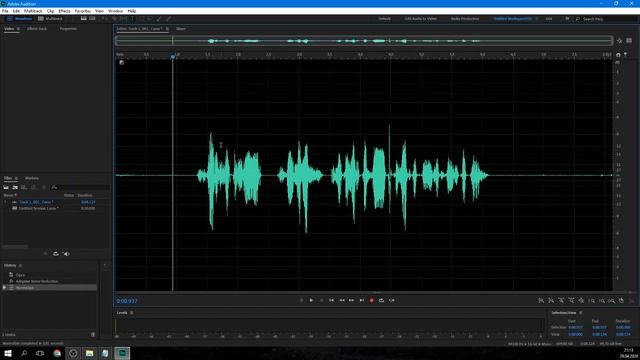Open the History panel menu
The height and width of the screenshot is (360, 640).
point(20,266)
